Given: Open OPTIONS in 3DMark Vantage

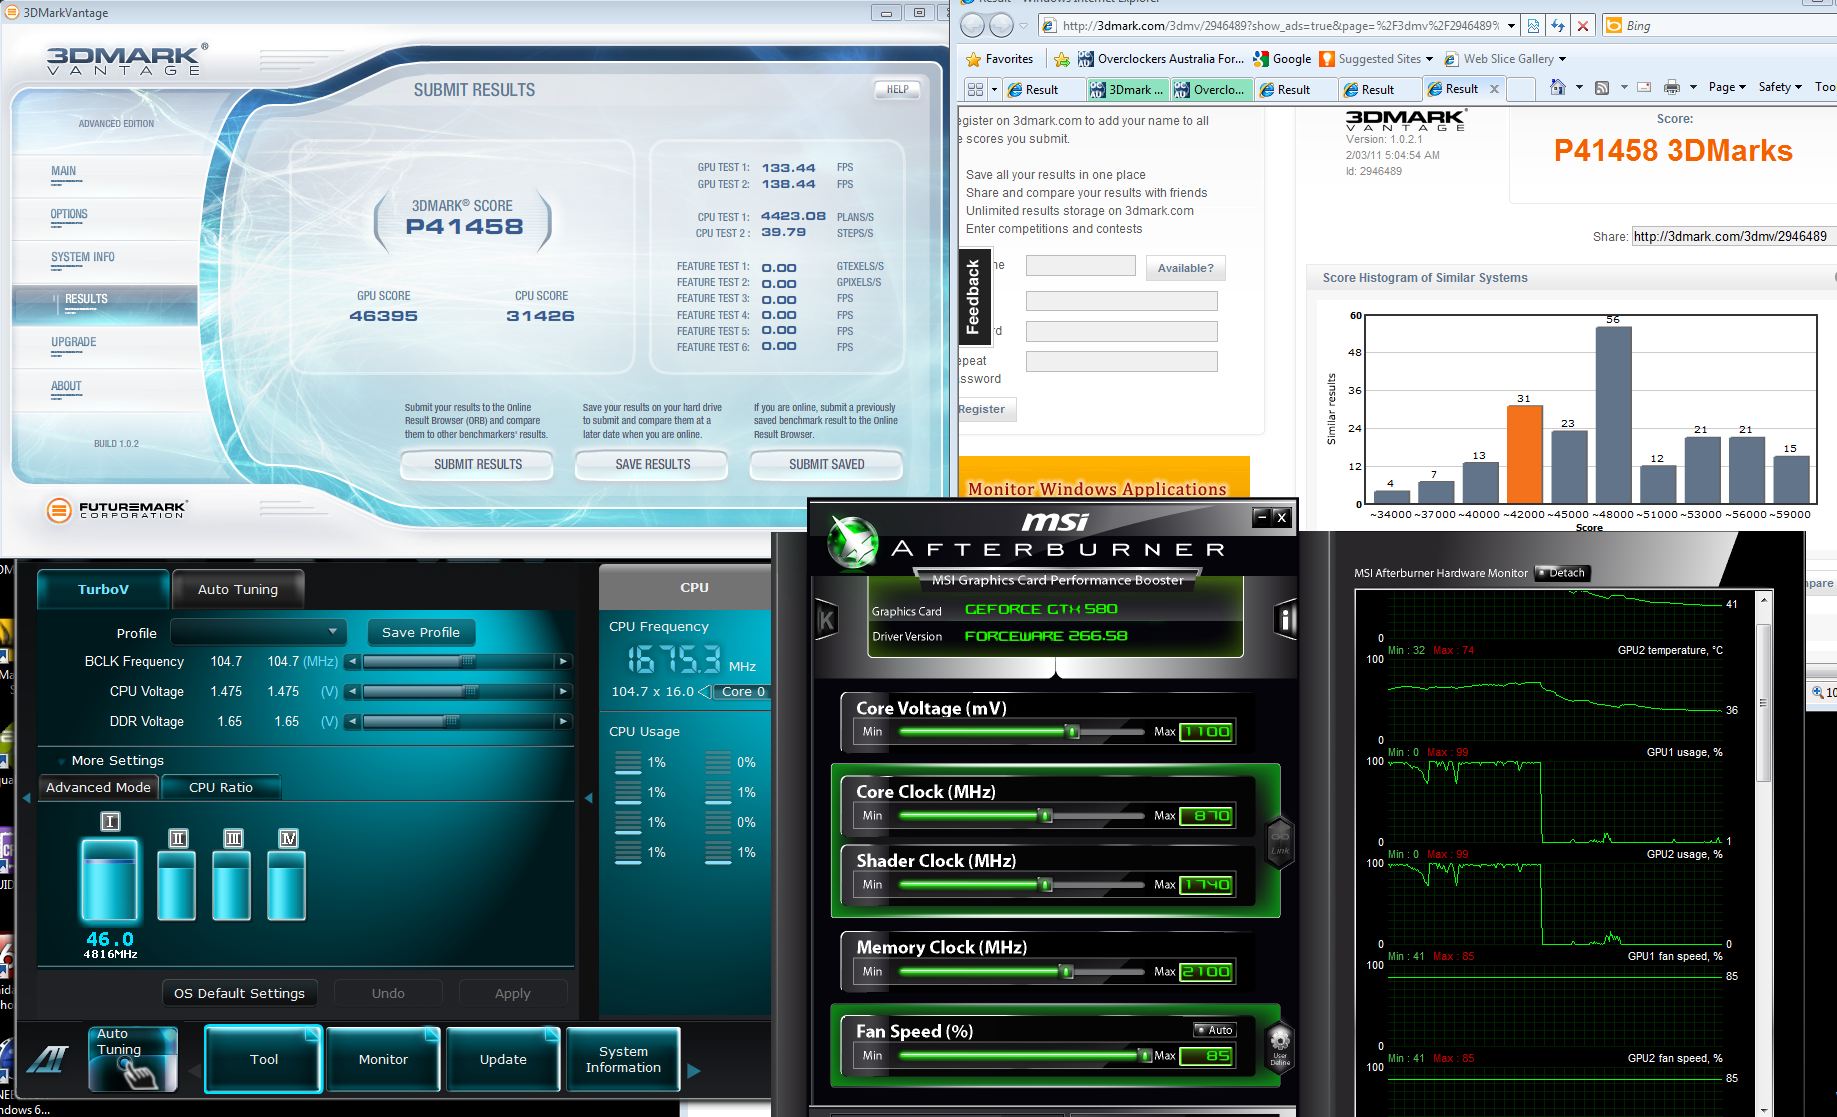Looking at the screenshot, I should (x=69, y=214).
